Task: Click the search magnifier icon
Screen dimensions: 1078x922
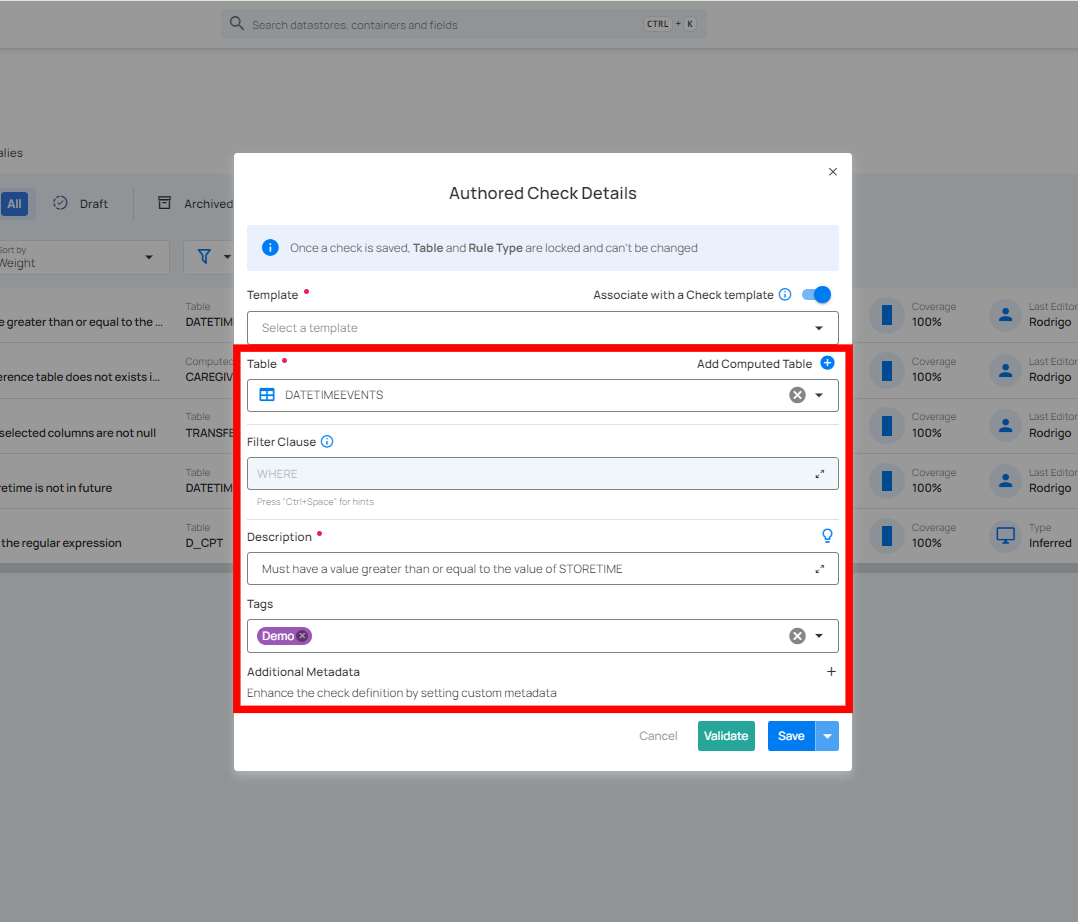Action: 236,23
